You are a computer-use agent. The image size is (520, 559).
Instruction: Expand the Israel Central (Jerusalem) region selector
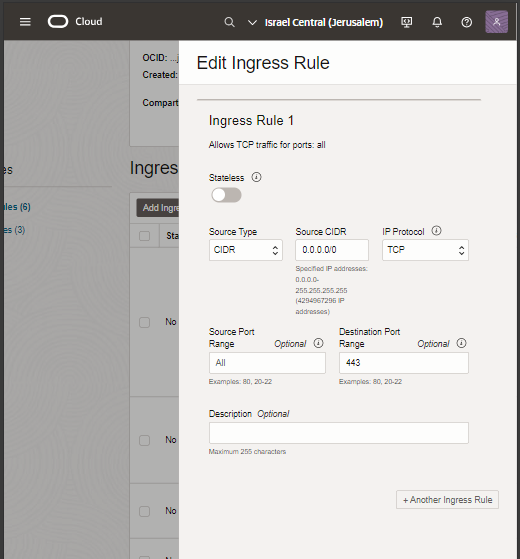point(315,22)
